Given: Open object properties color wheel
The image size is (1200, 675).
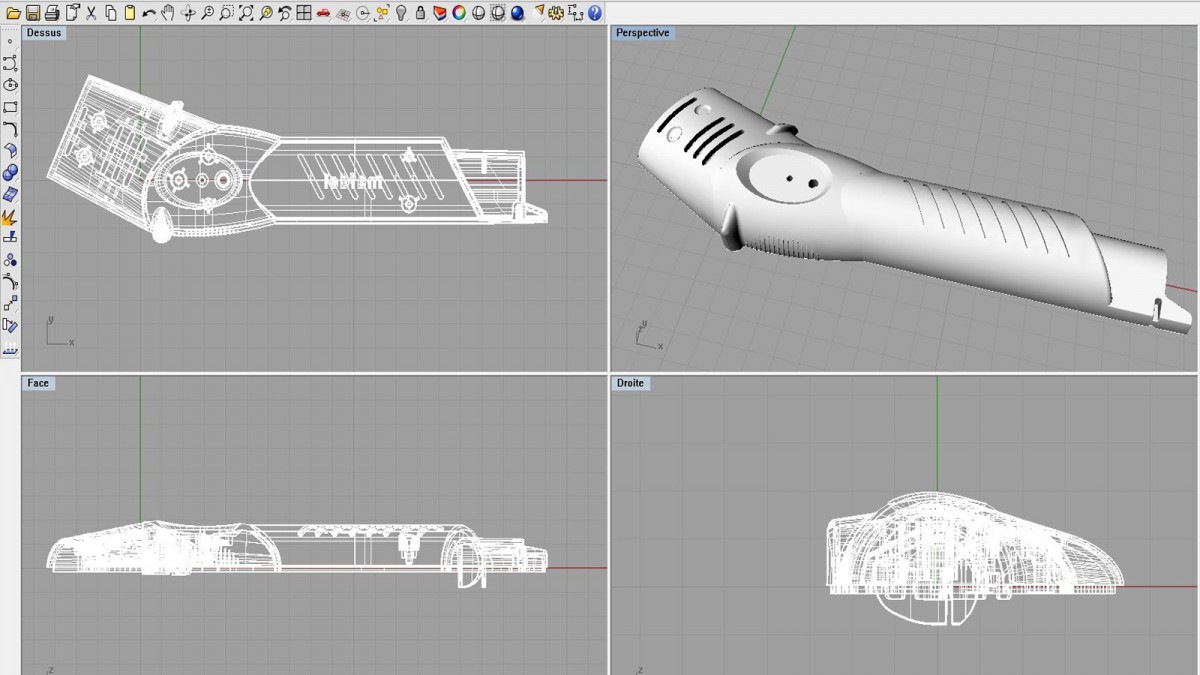Looking at the screenshot, I should [x=459, y=13].
